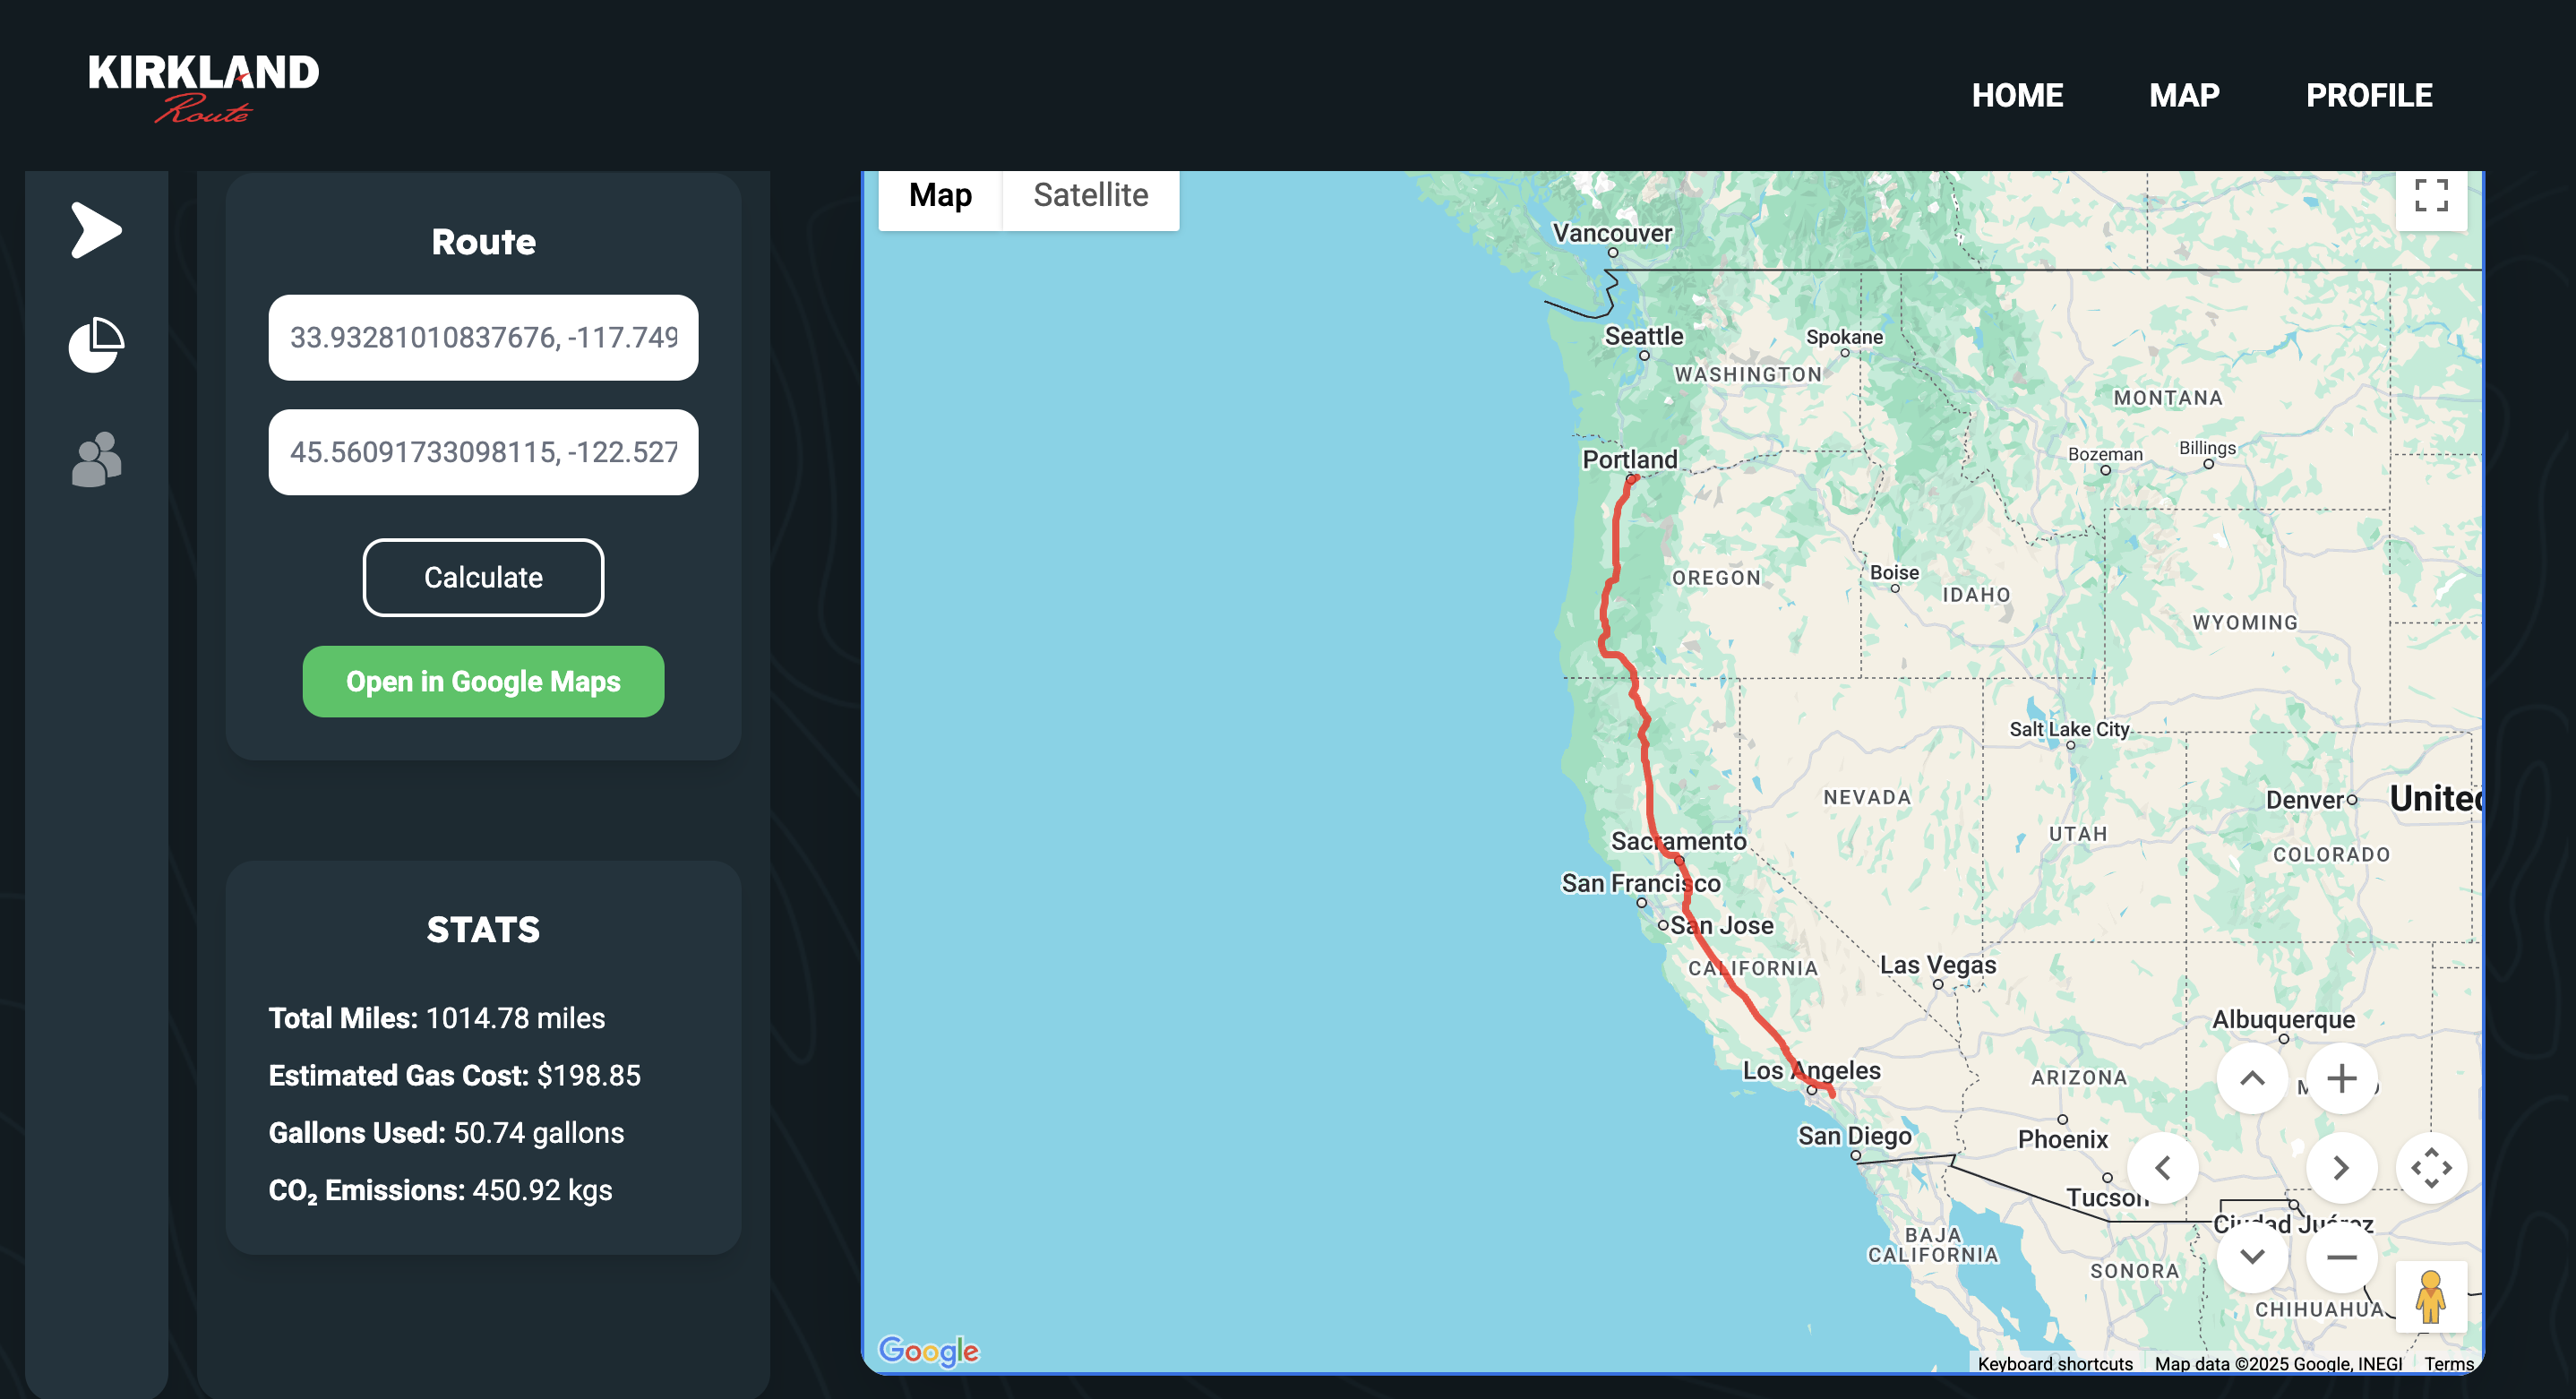This screenshot has width=2576, height=1399.
Task: Click the map recenter camera control icon
Action: click(x=2430, y=1167)
